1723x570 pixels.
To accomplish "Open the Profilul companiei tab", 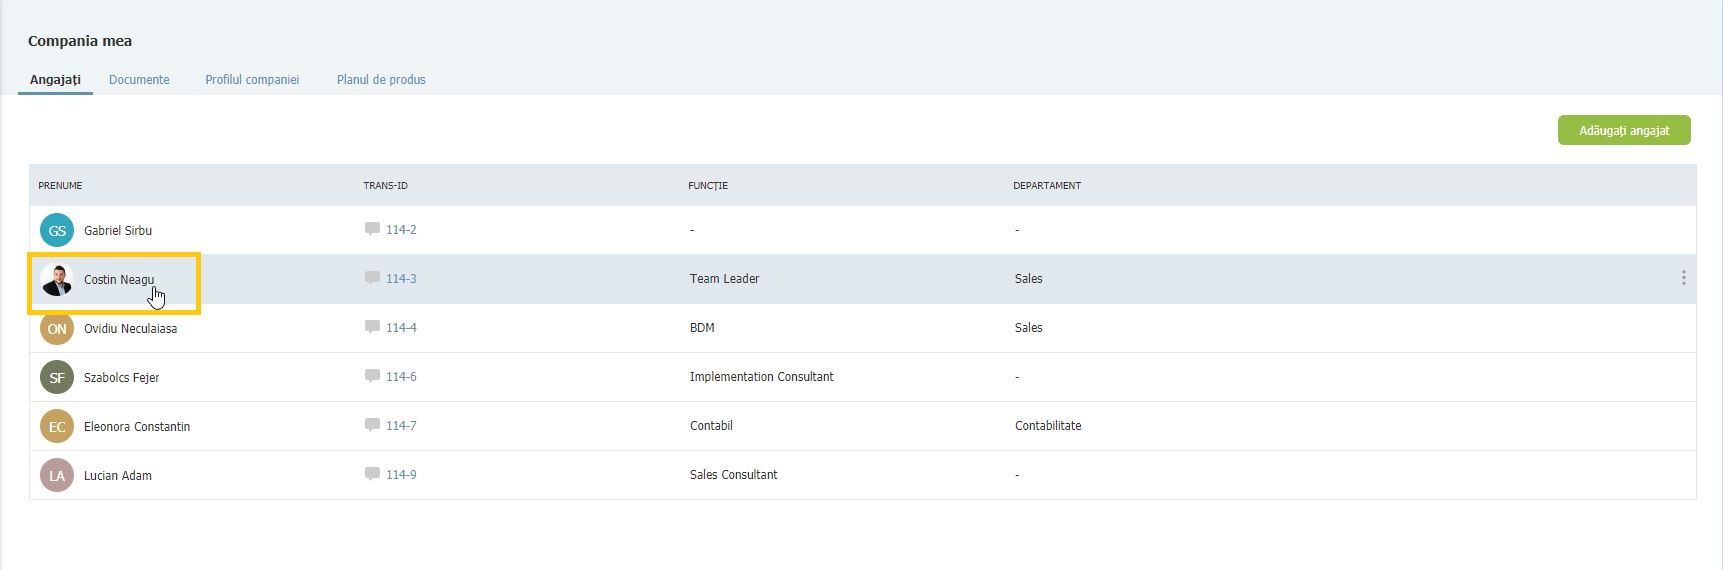I will coord(252,79).
